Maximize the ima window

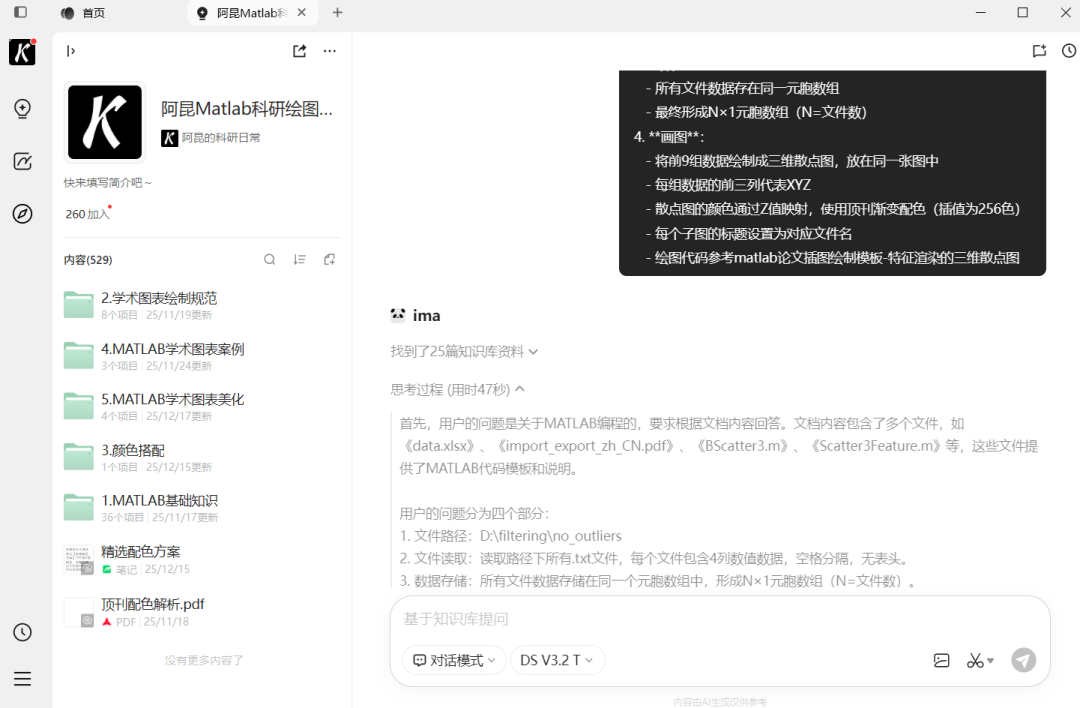pyautogui.click(x=1023, y=12)
